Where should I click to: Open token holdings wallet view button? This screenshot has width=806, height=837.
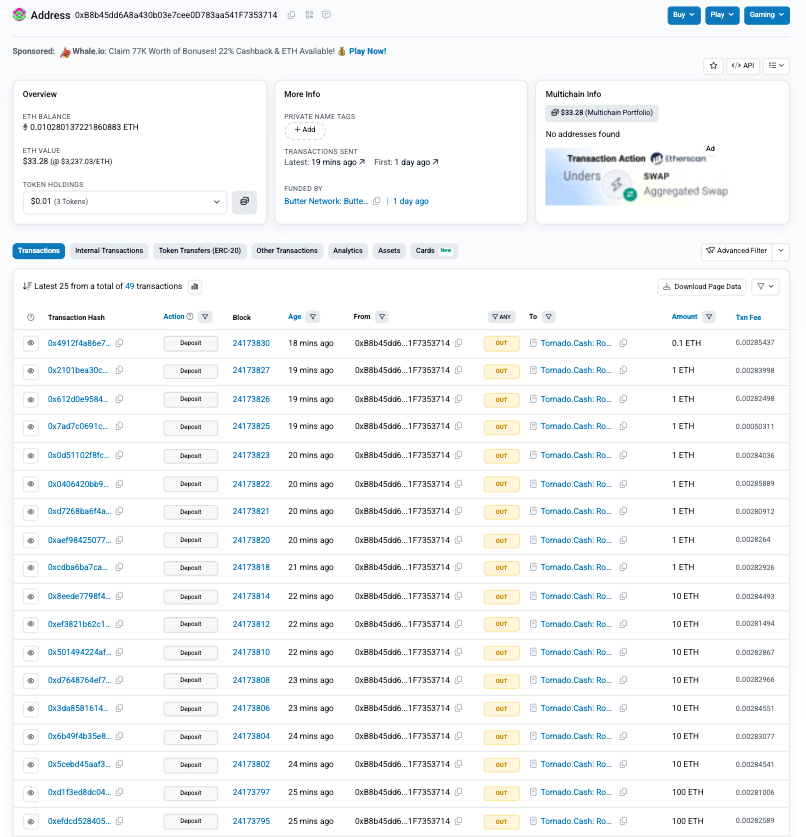click(x=244, y=202)
